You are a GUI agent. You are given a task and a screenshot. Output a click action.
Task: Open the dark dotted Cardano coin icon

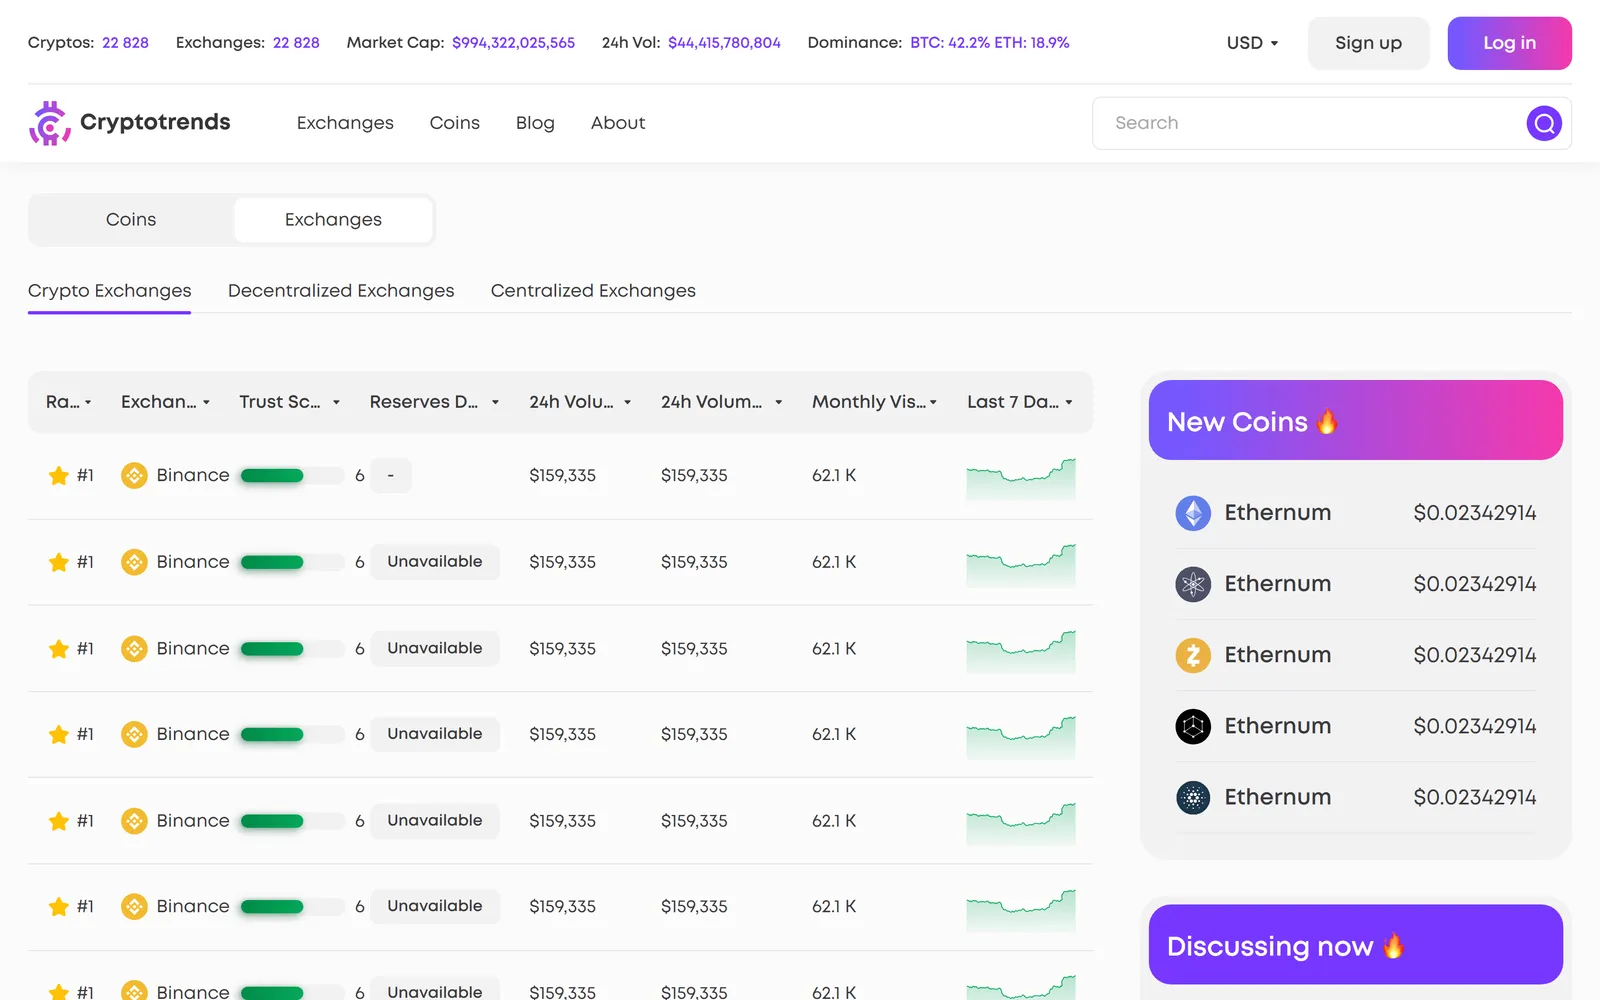tap(1193, 797)
